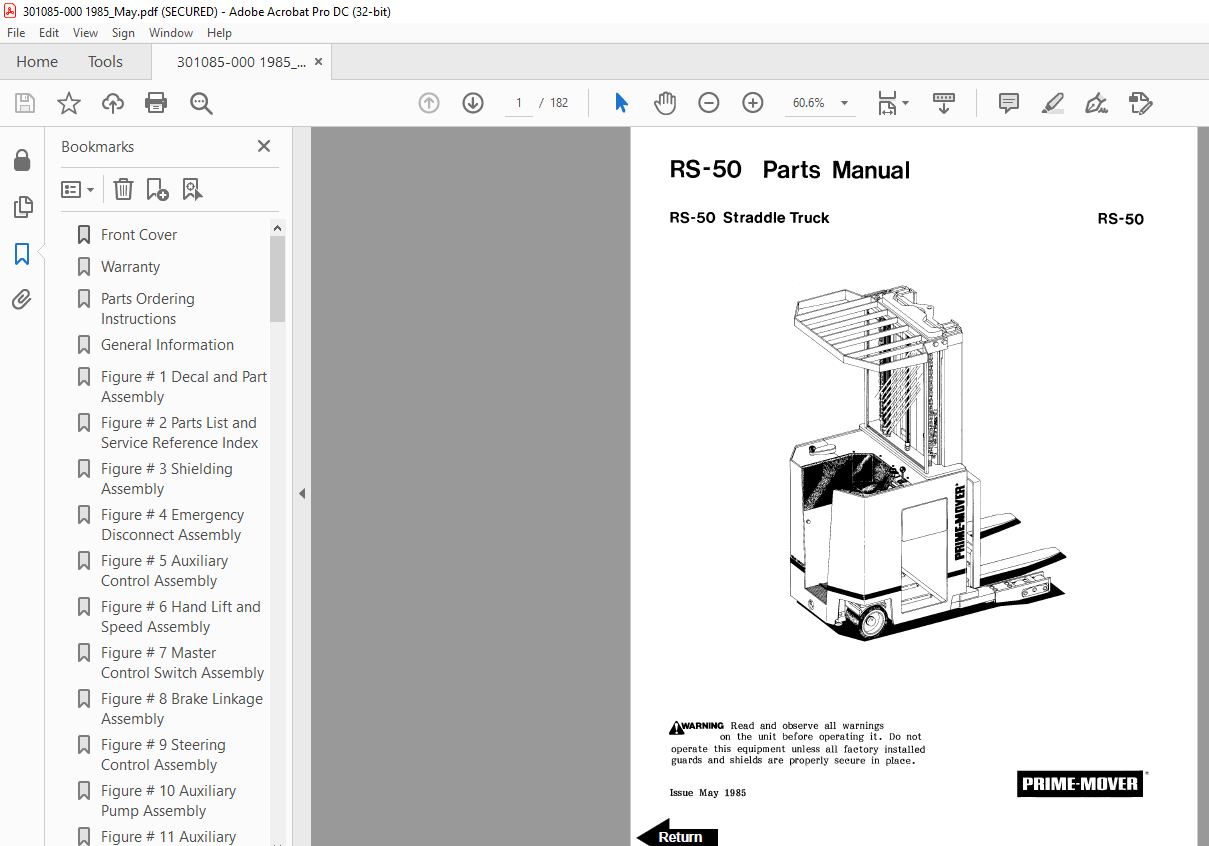Find the current bookmark icon
Screen dimensions: 1209x846
tap(192, 189)
